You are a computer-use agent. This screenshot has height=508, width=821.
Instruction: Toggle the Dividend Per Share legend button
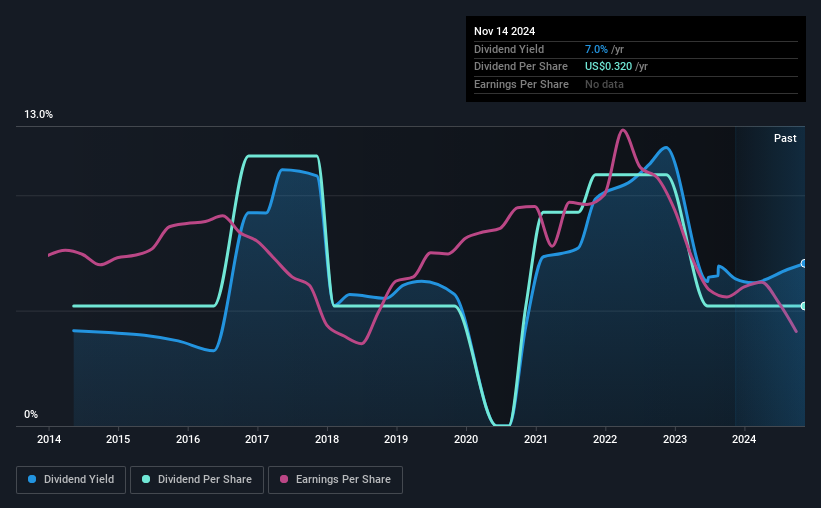197,480
